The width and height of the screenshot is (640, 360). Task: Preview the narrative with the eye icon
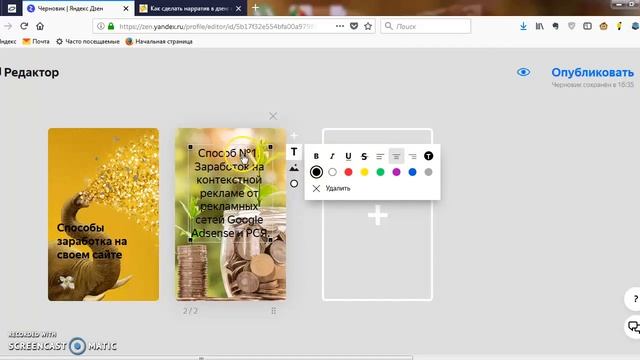523,72
